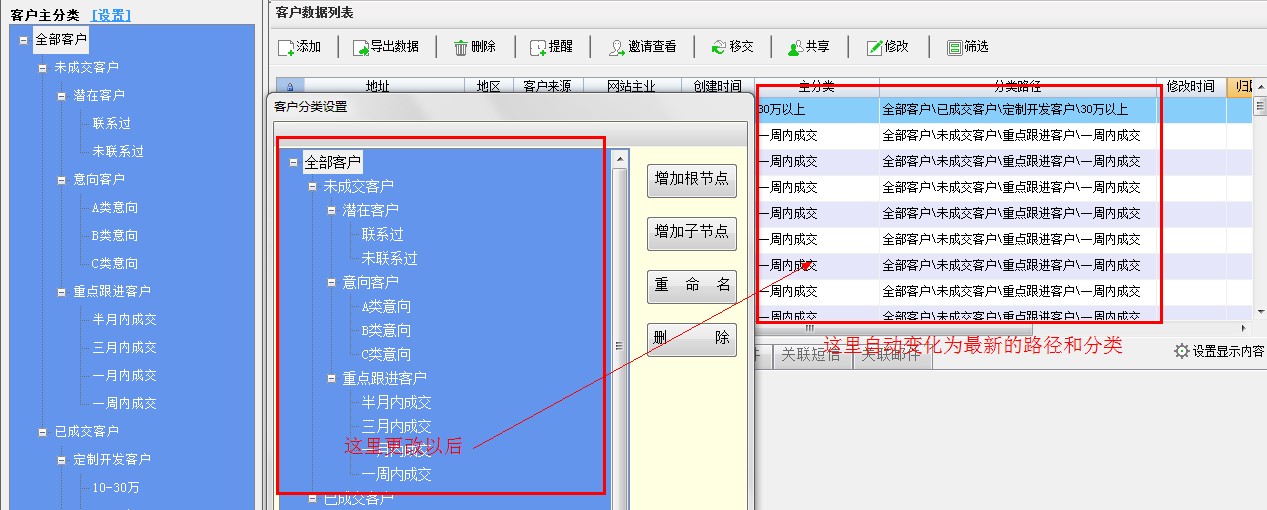The height and width of the screenshot is (510, 1267).
Task: Collapse 潜在客户 in the 客户分类设置 dialog
Action: pyautogui.click(x=331, y=210)
